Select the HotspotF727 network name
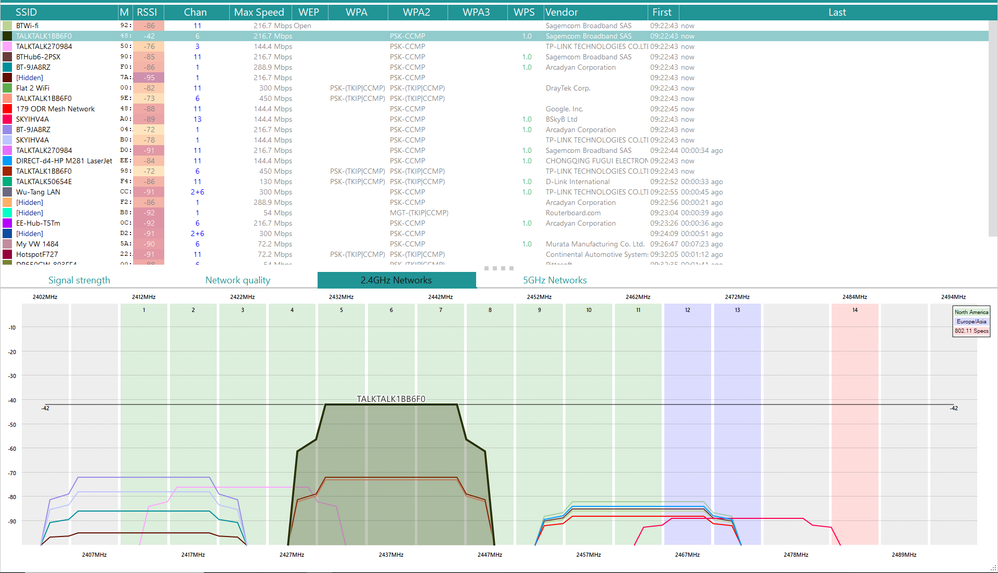Image resolution: width=998 pixels, height=573 pixels. click(x=37, y=255)
